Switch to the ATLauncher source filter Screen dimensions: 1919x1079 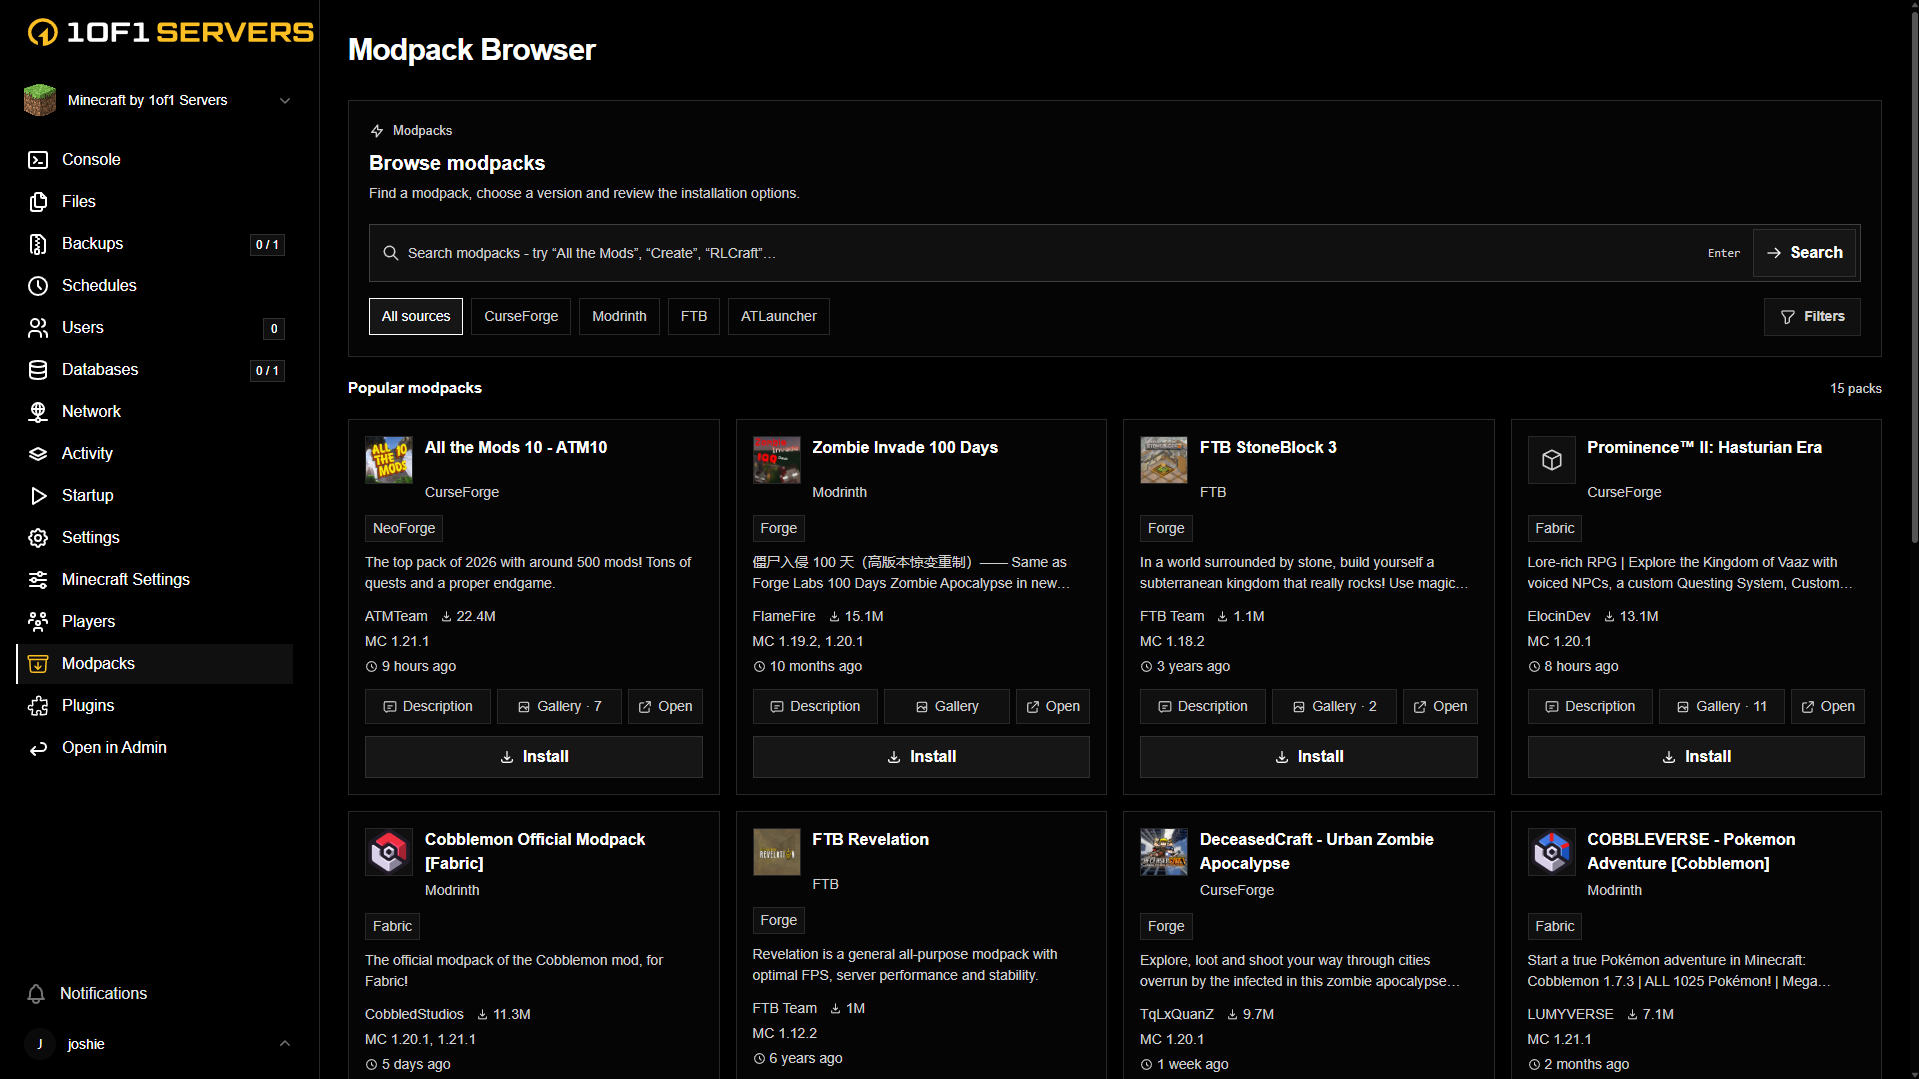click(x=778, y=317)
